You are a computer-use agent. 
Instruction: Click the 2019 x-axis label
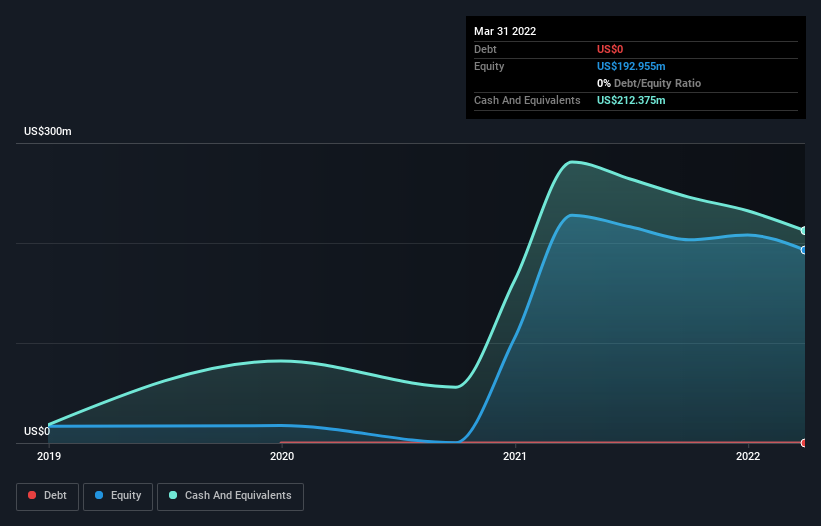coord(49,456)
